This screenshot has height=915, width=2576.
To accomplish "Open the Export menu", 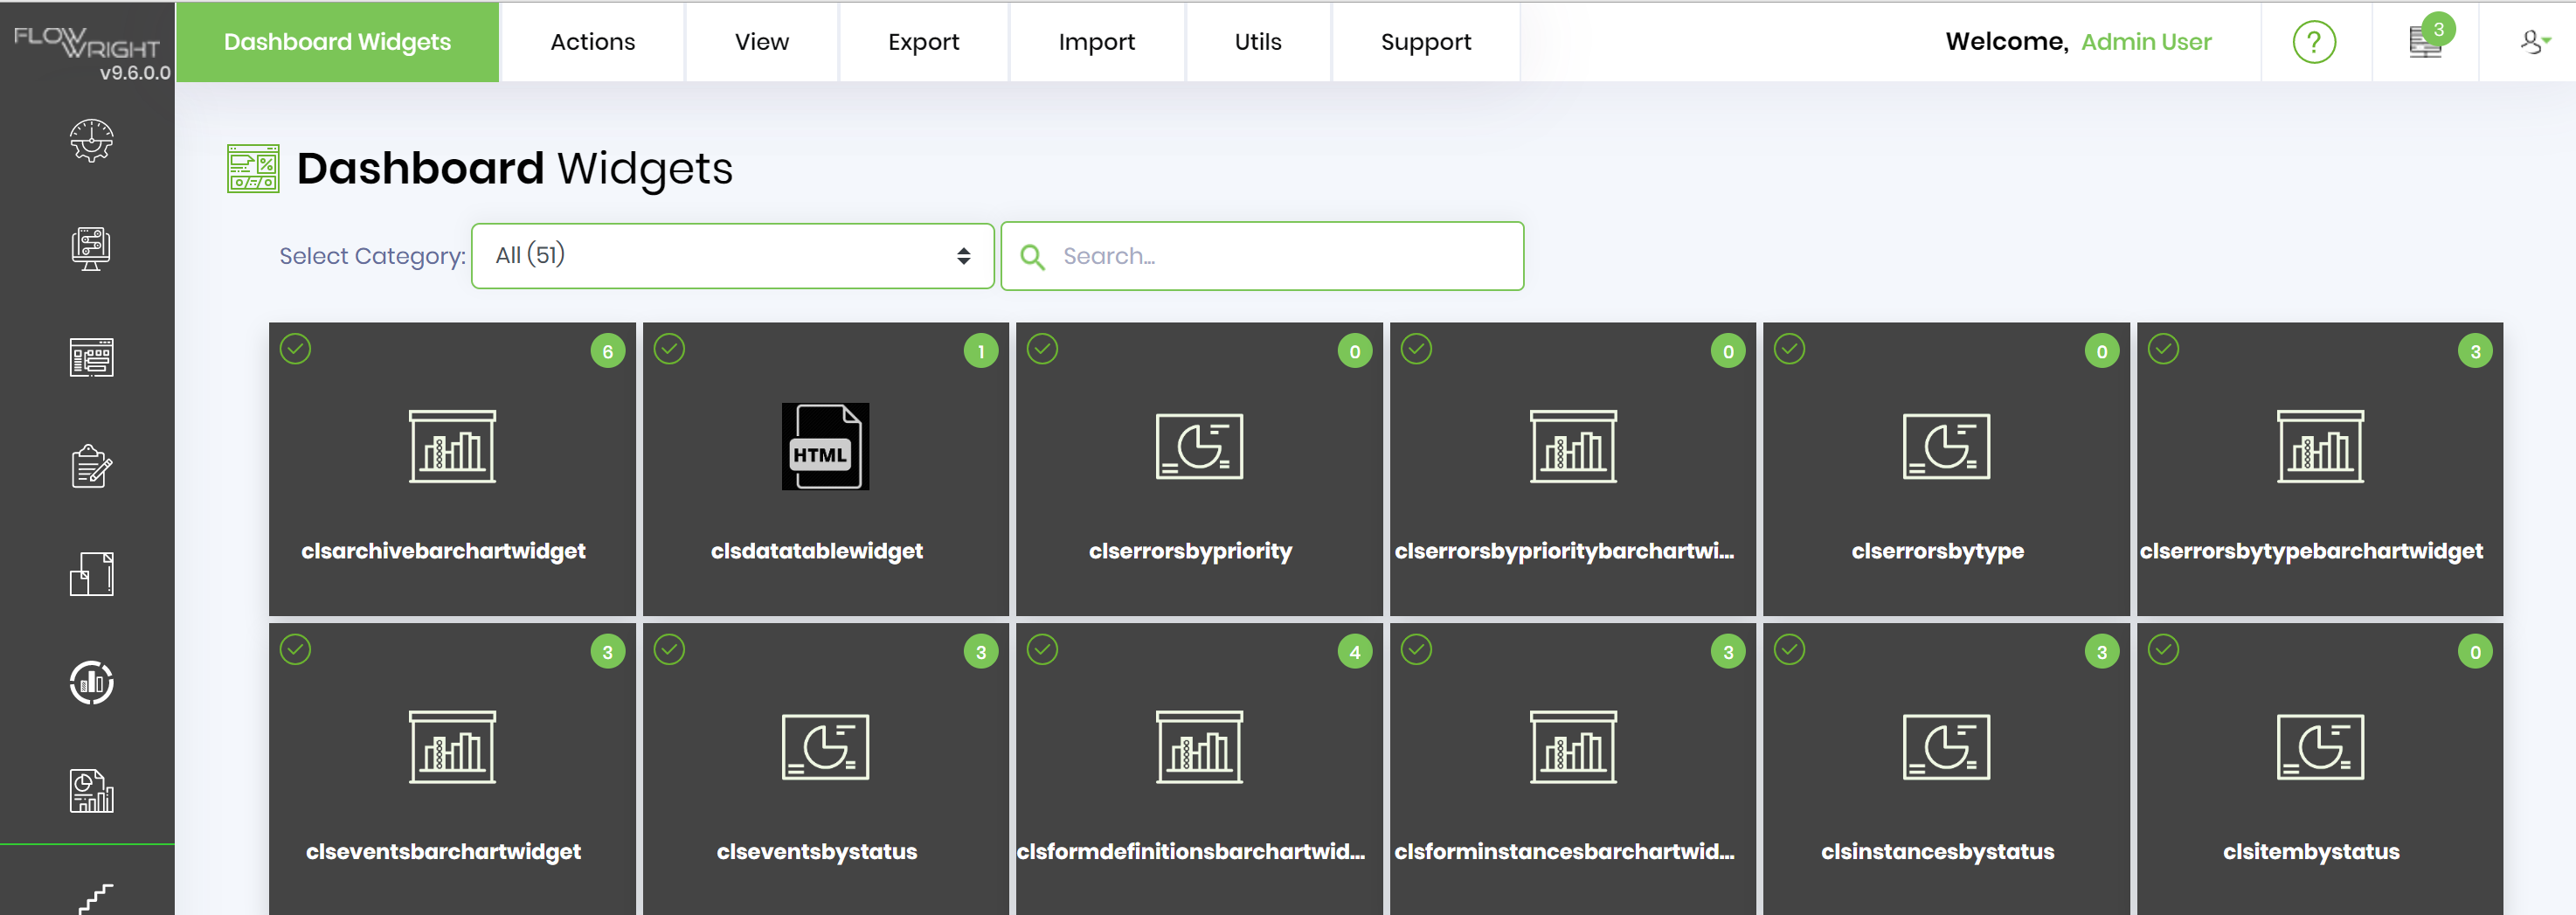I will tap(923, 41).
